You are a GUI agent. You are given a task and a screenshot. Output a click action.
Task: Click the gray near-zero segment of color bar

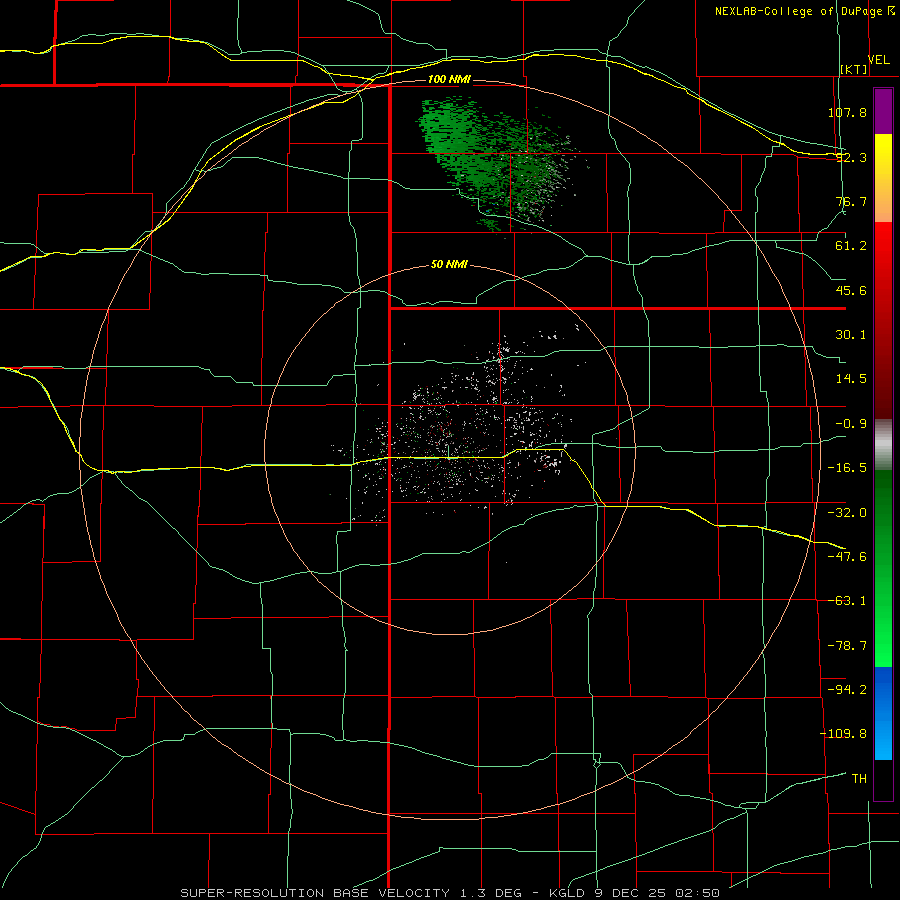(883, 445)
